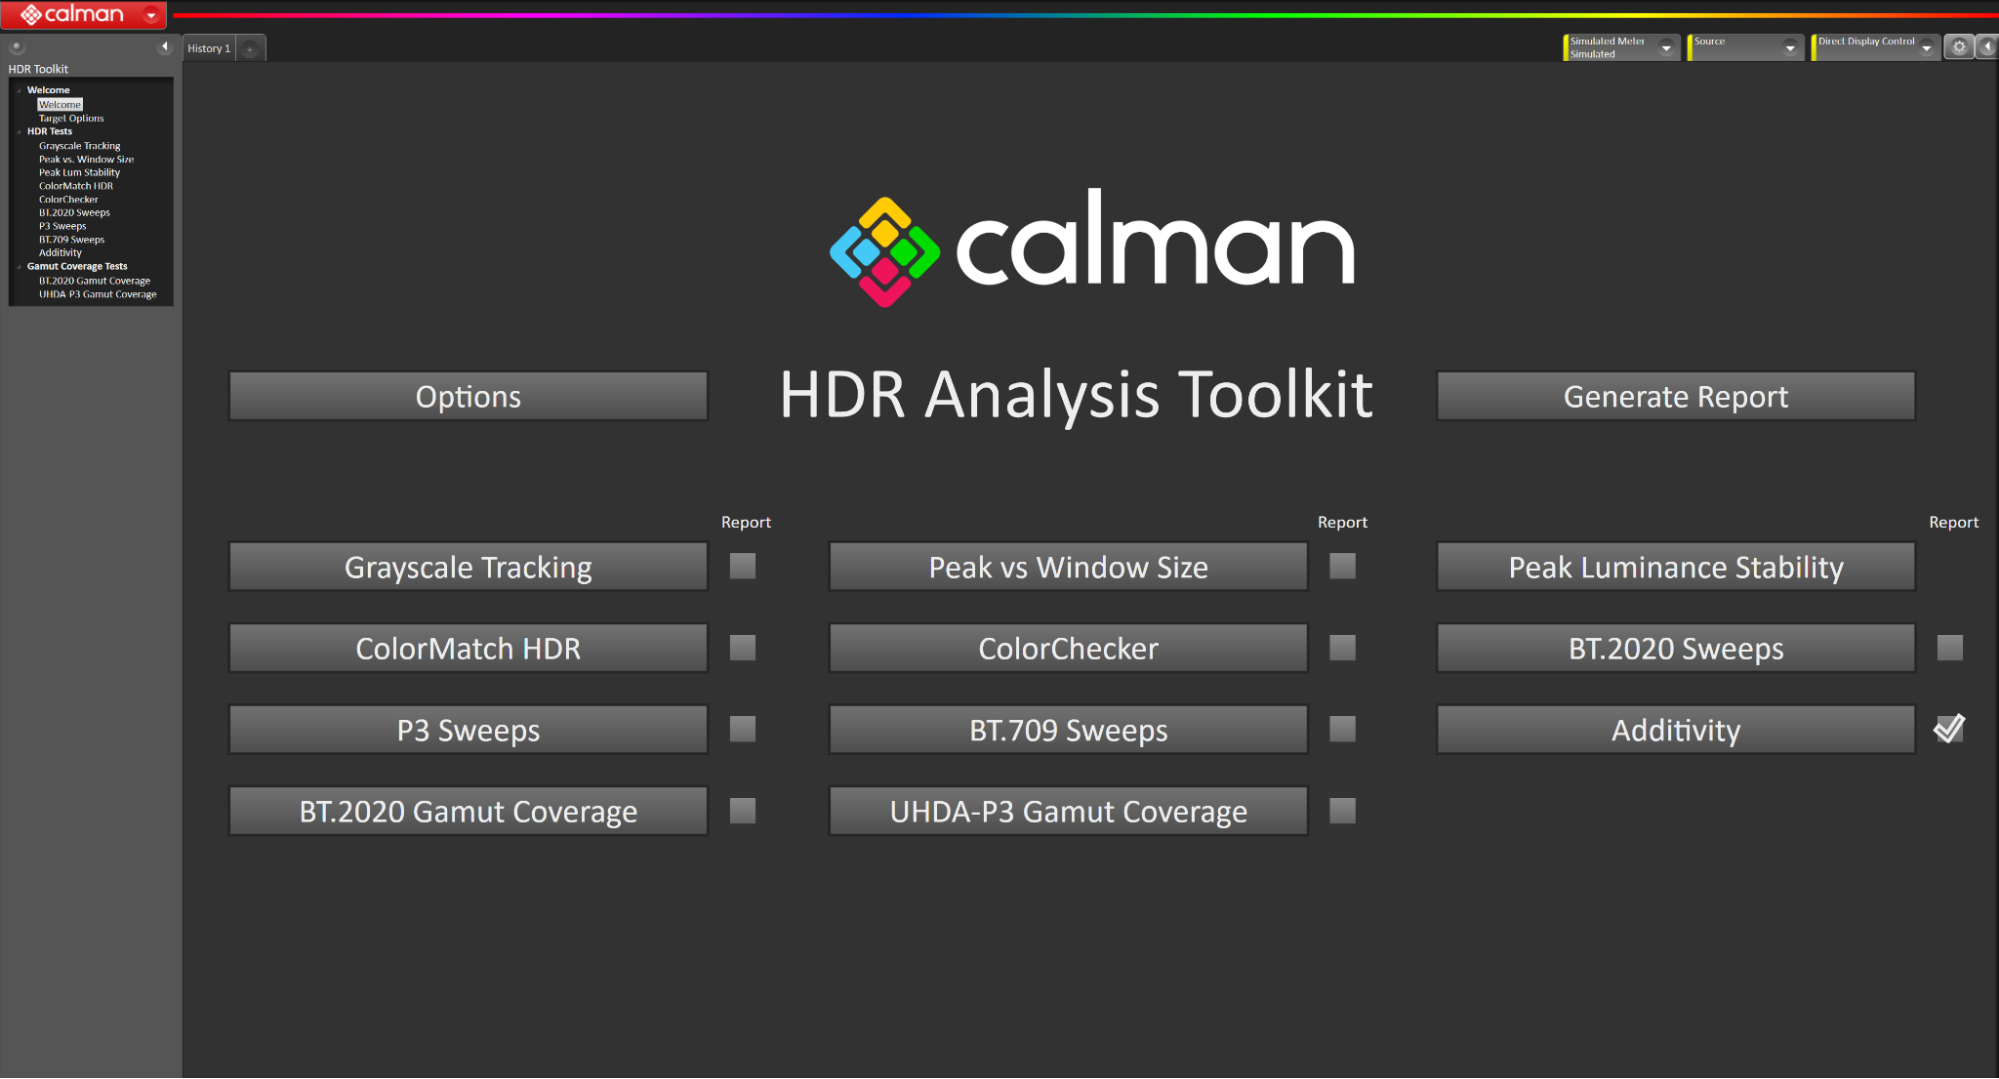The width and height of the screenshot is (1999, 1079).
Task: Switch to the History 1 tab
Action: [209, 48]
